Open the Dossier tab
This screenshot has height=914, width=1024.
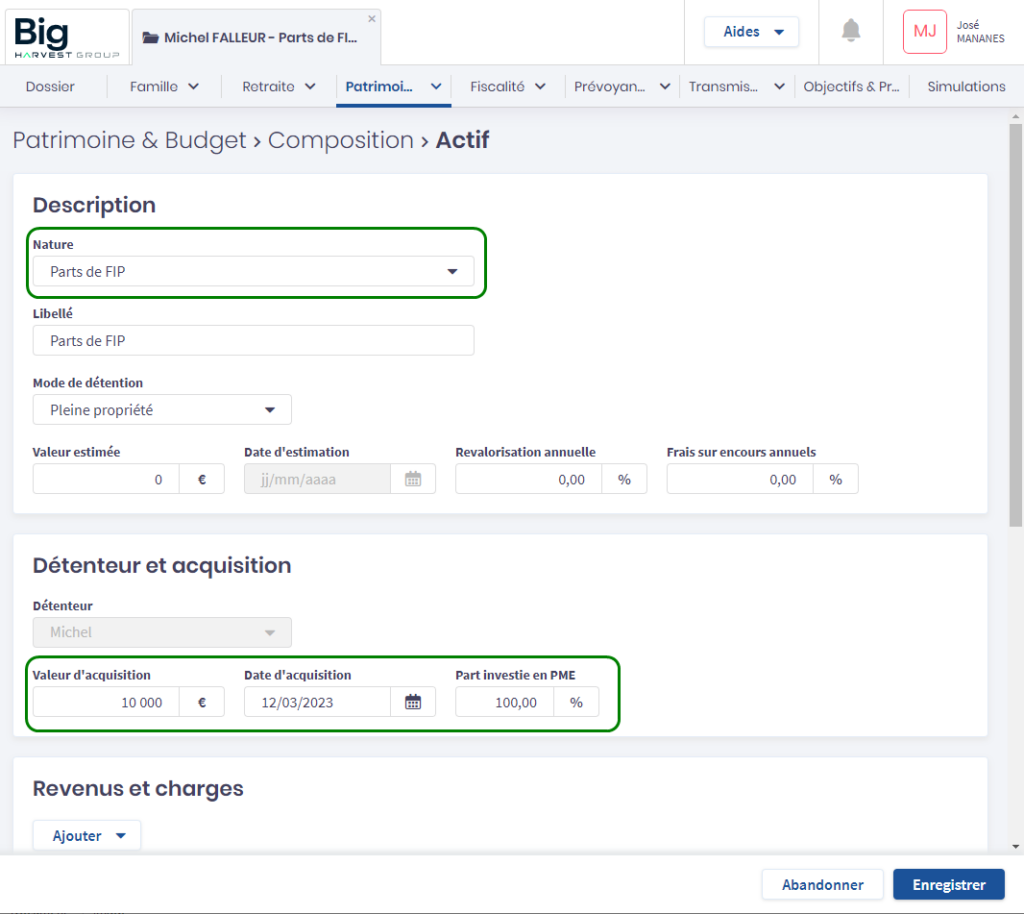pyautogui.click(x=50, y=87)
